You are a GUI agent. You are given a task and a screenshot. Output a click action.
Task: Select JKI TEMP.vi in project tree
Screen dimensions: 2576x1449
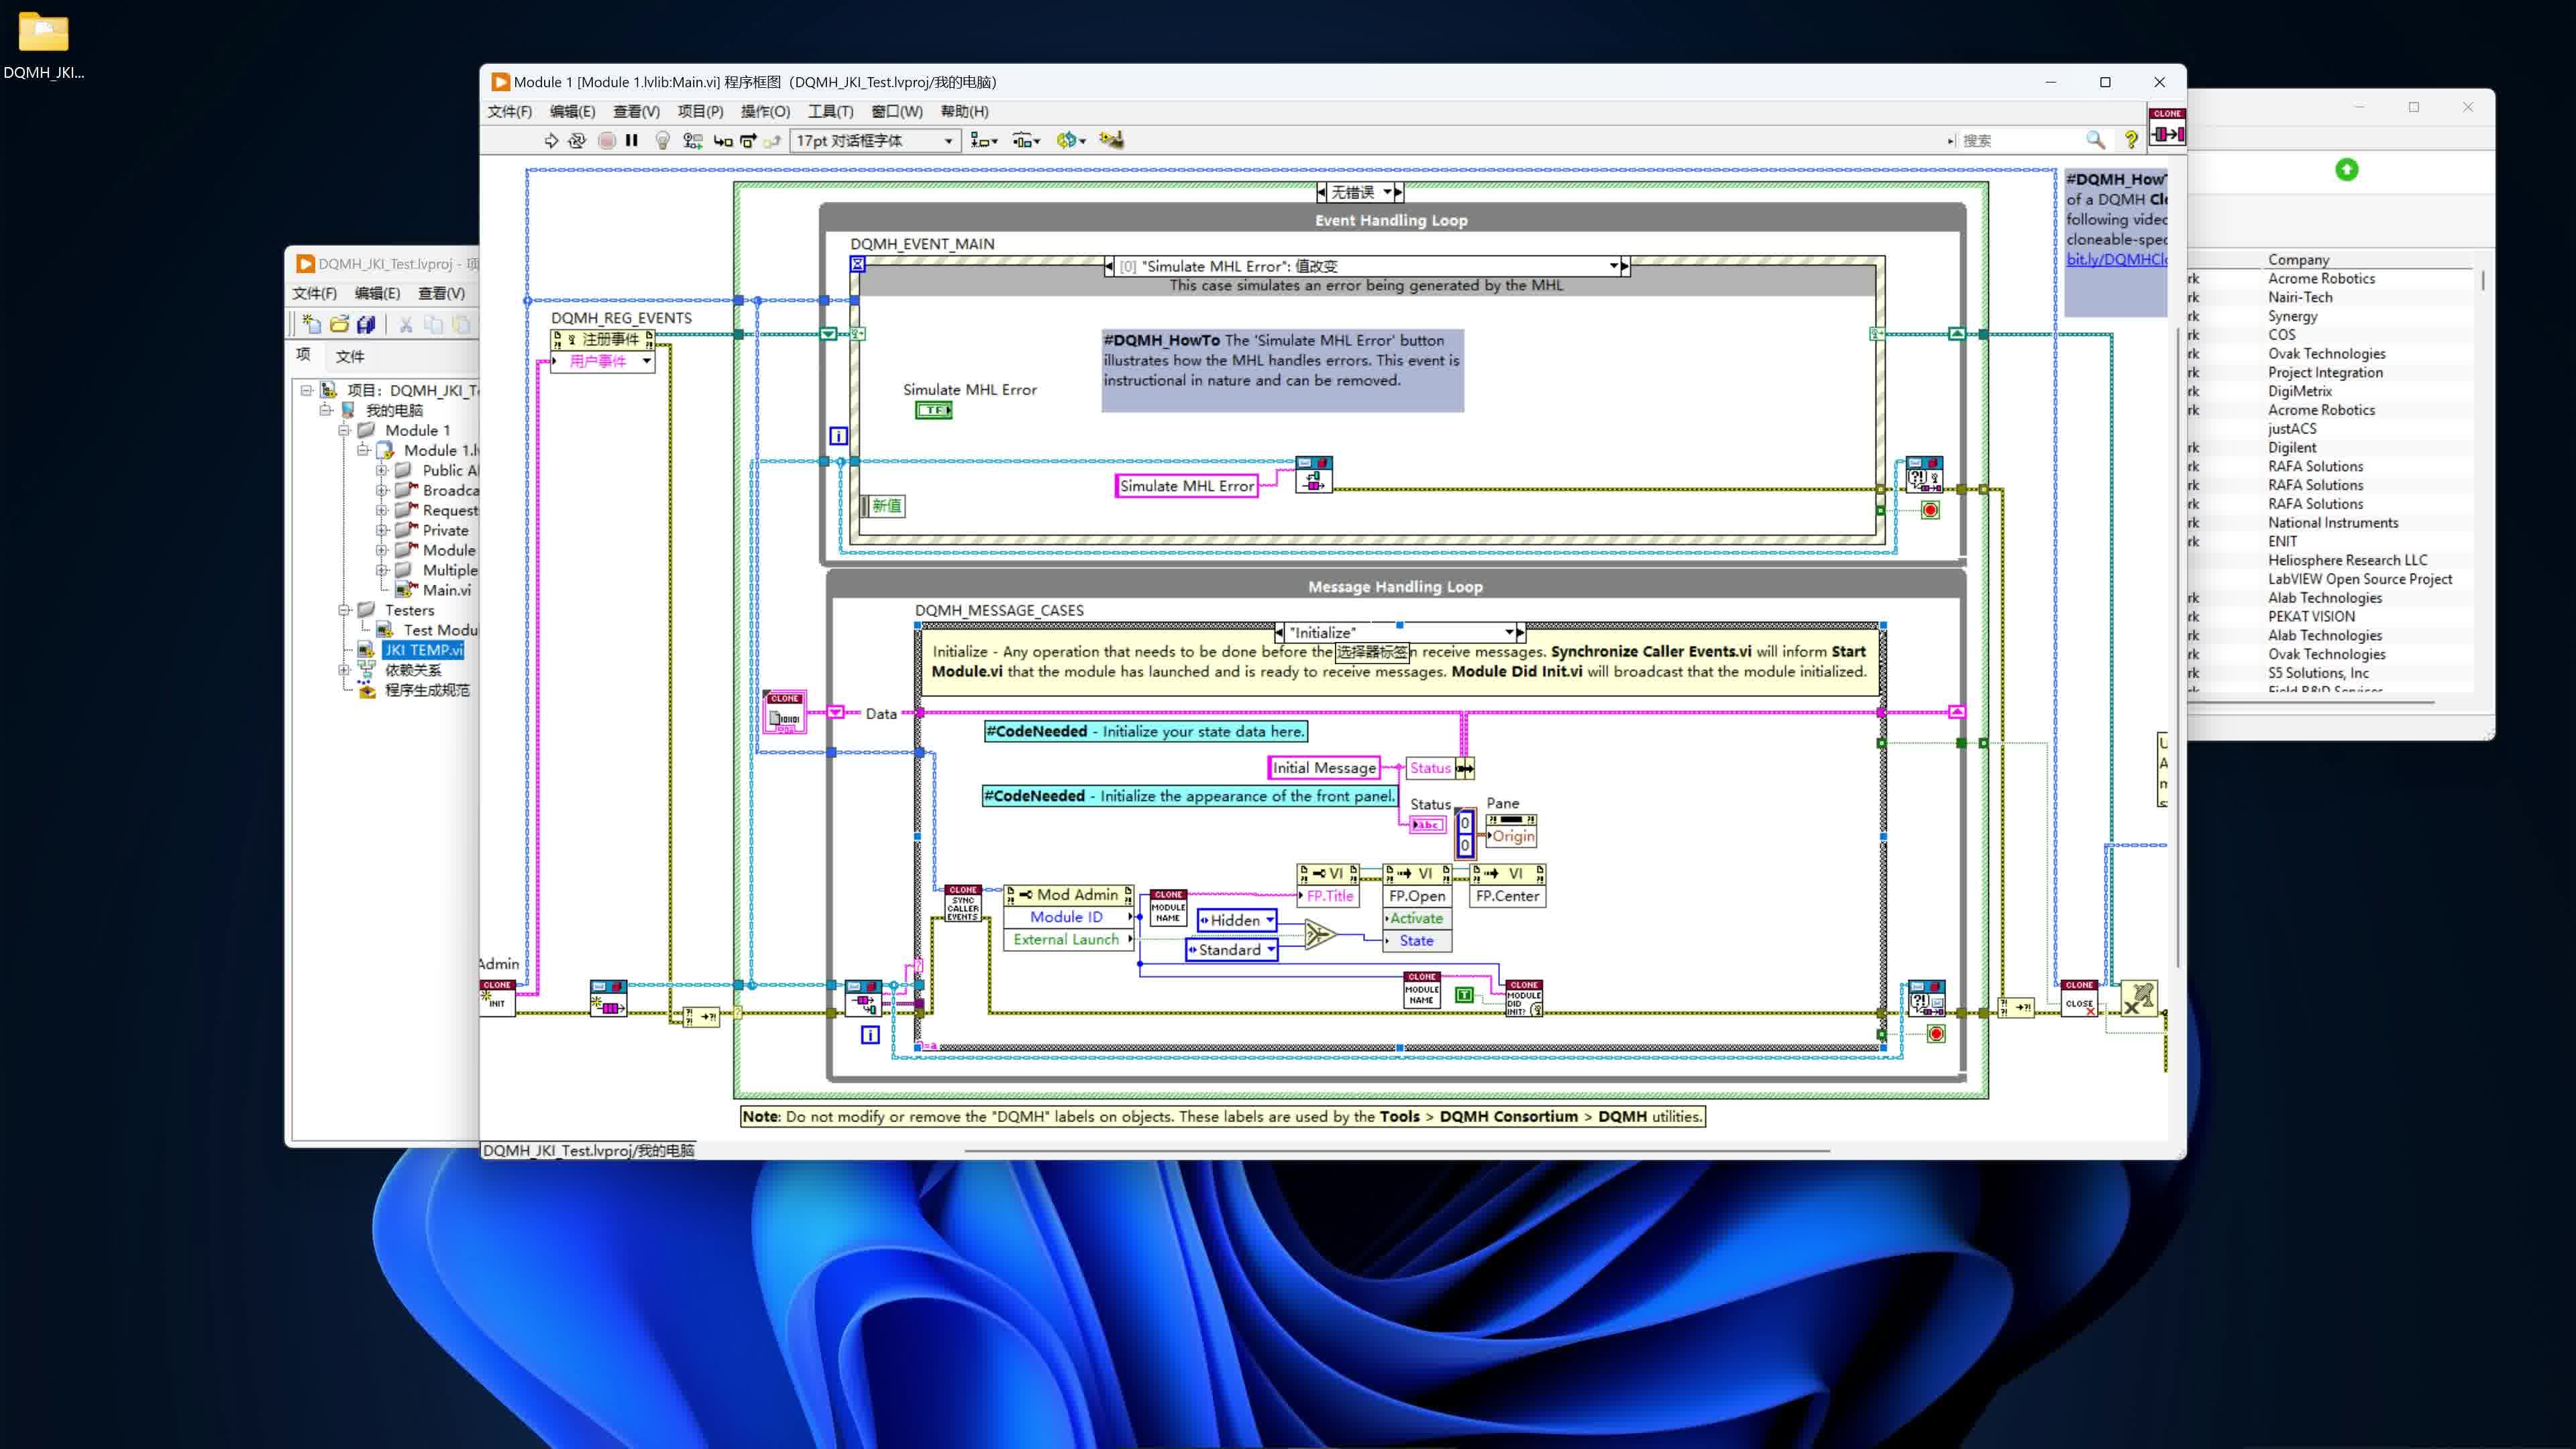click(424, 650)
